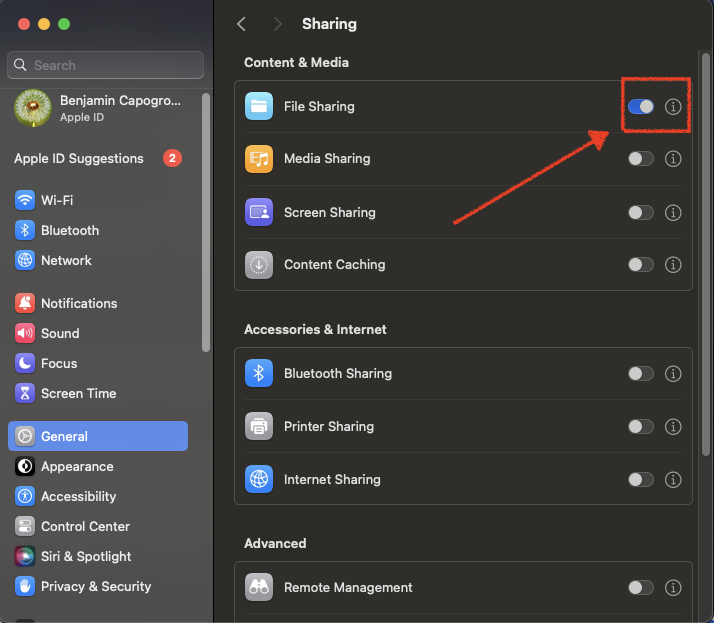Open info for Screen Sharing
Image resolution: width=714 pixels, height=623 pixels.
[673, 212]
